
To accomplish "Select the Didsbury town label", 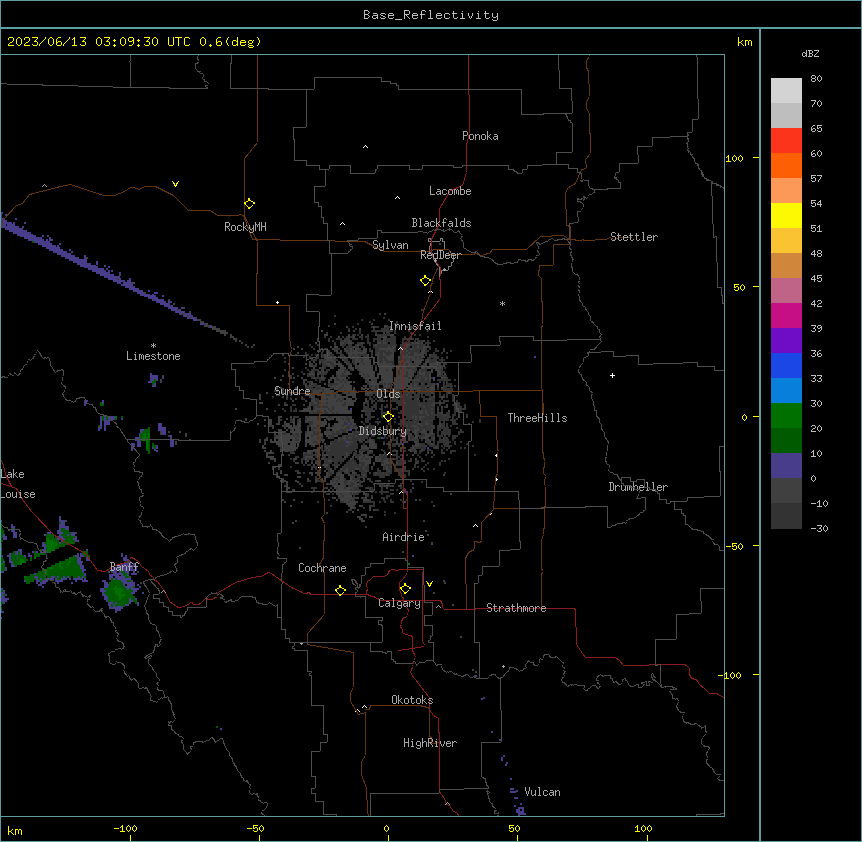I will (383, 431).
